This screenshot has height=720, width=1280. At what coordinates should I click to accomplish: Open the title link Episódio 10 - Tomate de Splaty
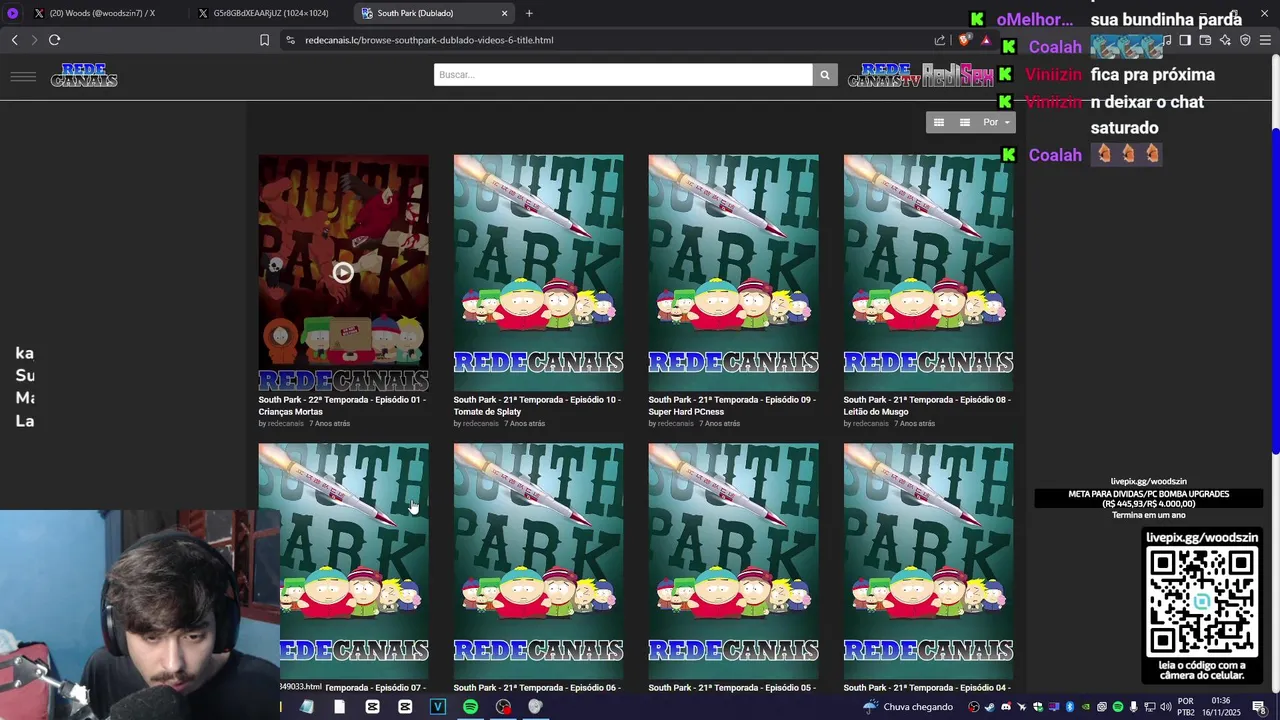(x=537, y=405)
